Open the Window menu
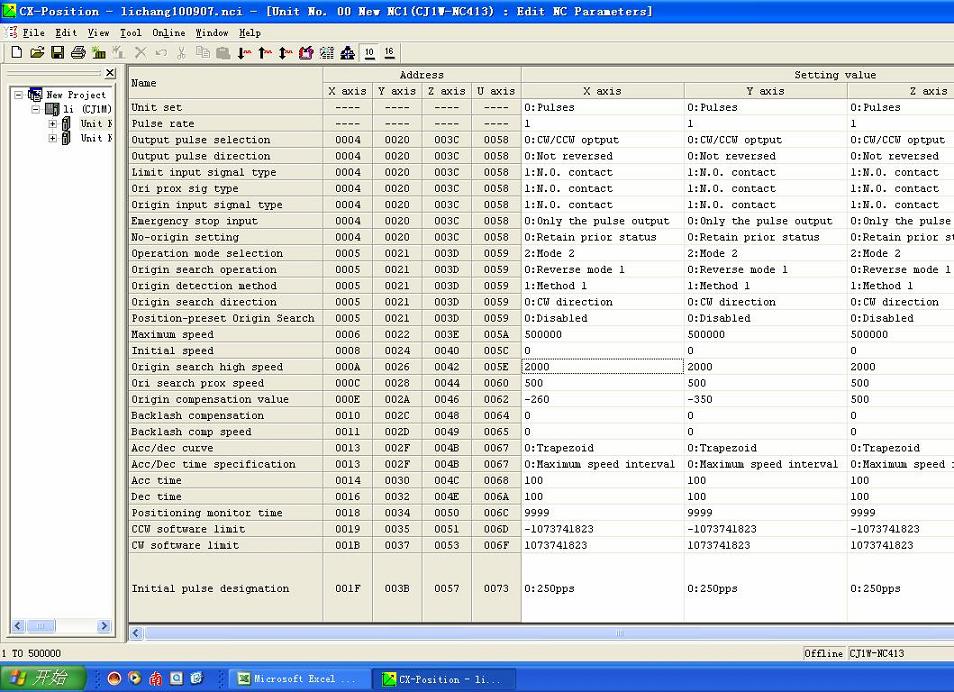954x692 pixels. click(x=212, y=33)
